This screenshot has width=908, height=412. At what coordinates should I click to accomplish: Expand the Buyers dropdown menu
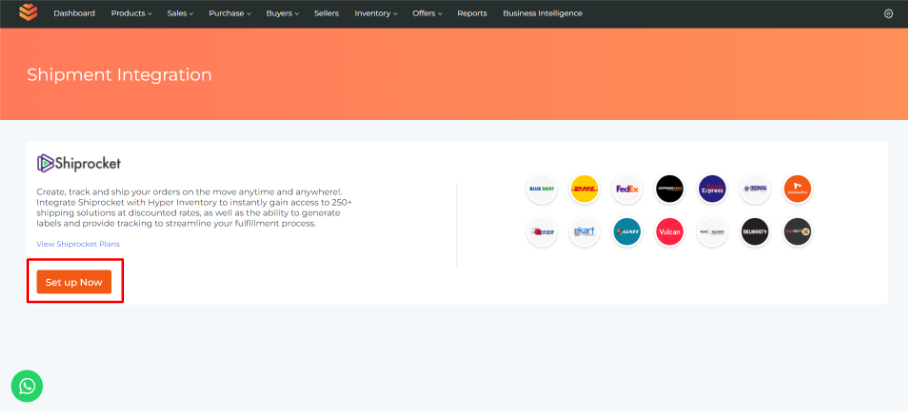283,13
